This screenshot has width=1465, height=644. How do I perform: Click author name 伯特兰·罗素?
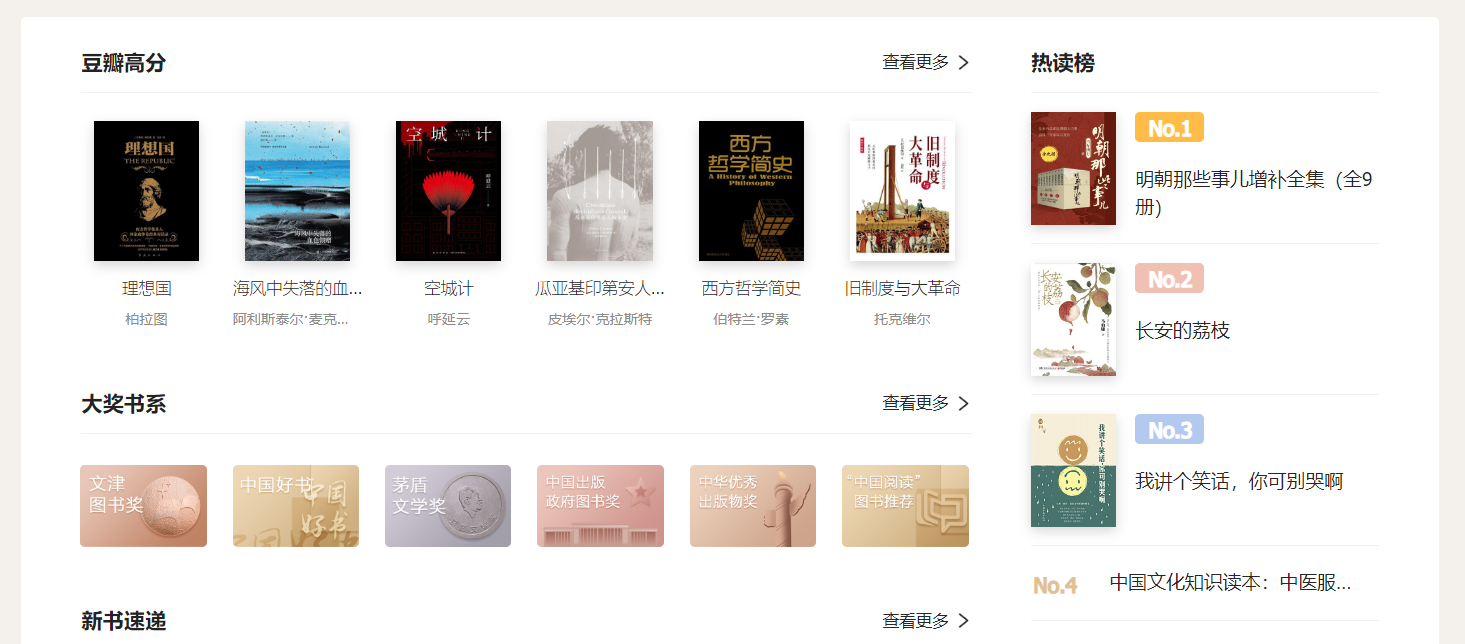[x=751, y=320]
